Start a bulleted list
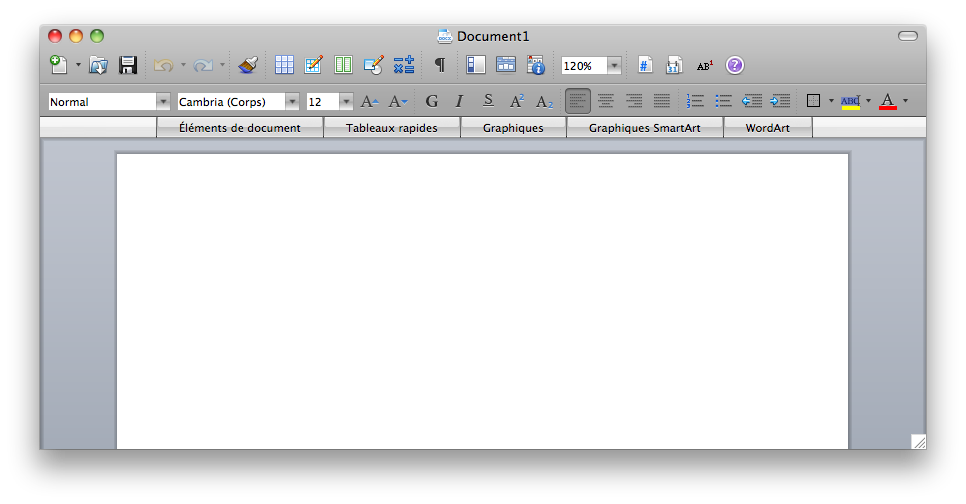The image size is (966, 504). pos(723,100)
